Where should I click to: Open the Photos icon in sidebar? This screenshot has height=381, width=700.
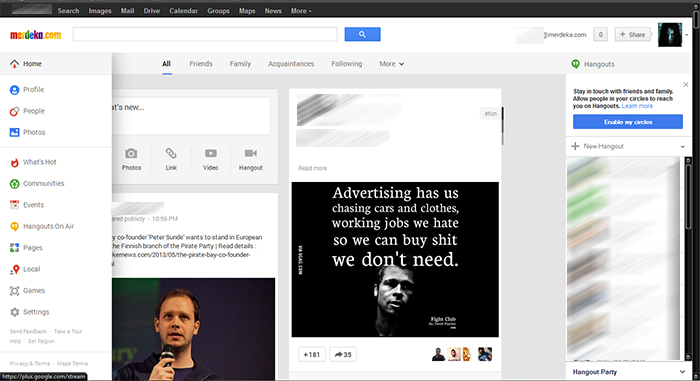tap(15, 133)
